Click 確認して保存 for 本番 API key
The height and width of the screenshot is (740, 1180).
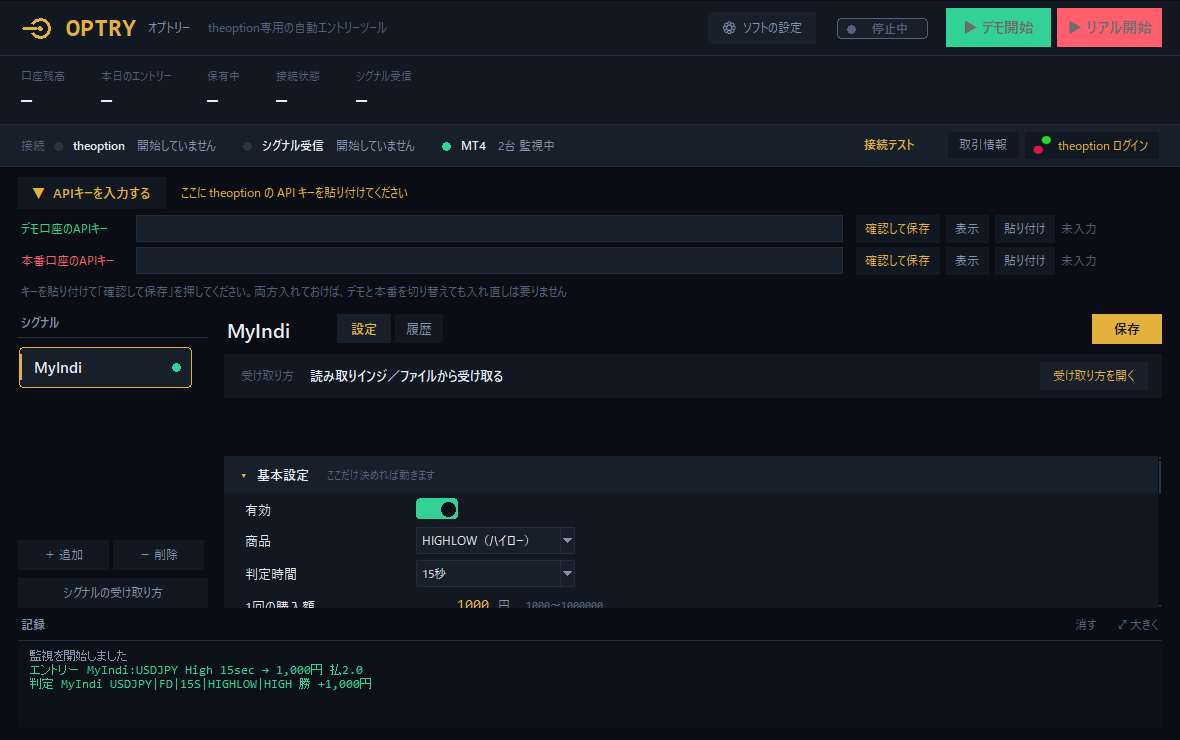[x=897, y=260]
